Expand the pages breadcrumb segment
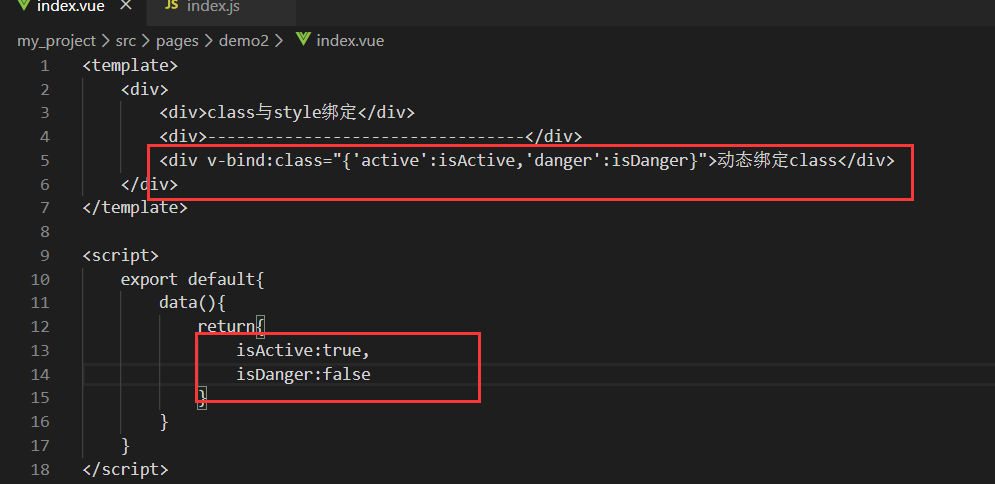Viewport: 995px width, 484px height. 180,41
